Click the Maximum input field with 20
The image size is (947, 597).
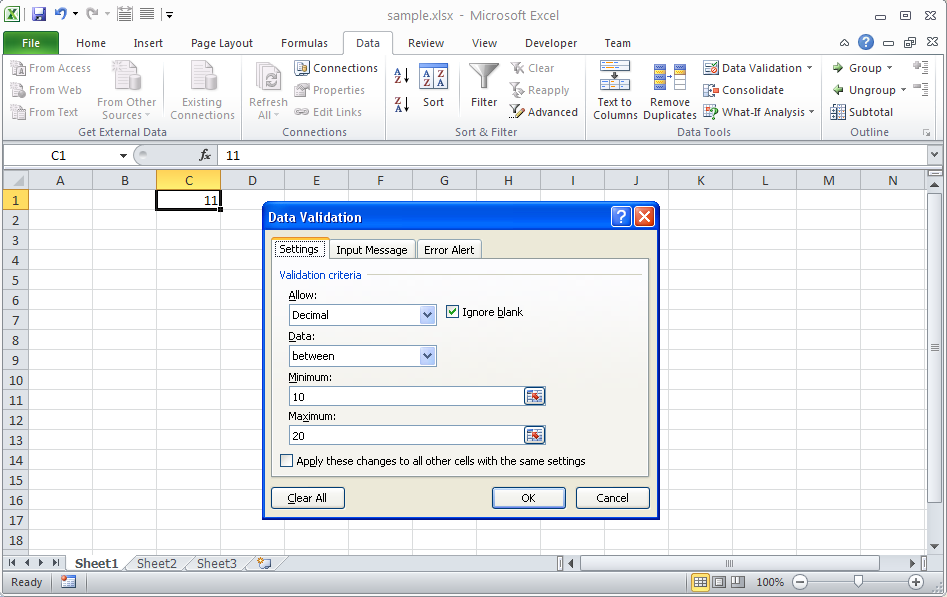coord(406,435)
